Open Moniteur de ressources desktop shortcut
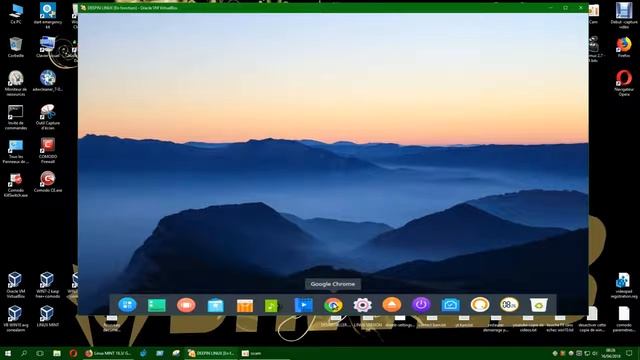 [x=16, y=83]
